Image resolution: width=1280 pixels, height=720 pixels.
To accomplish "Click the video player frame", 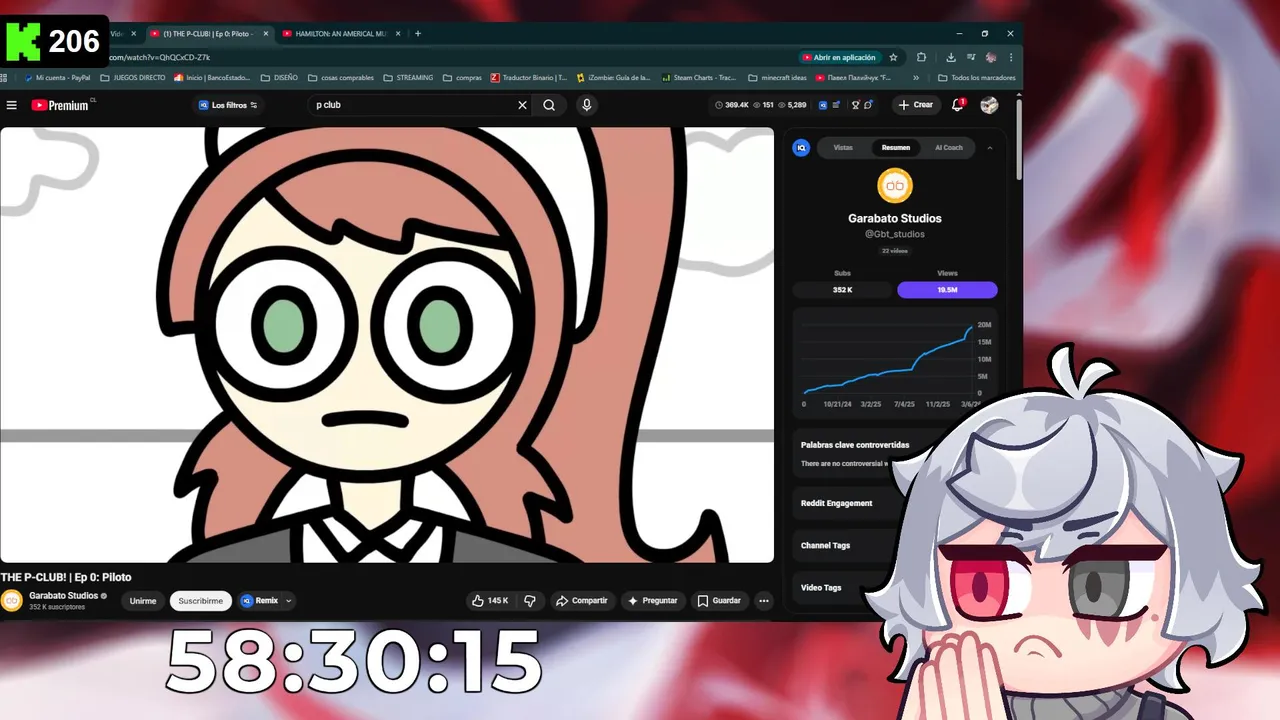I will coord(387,344).
